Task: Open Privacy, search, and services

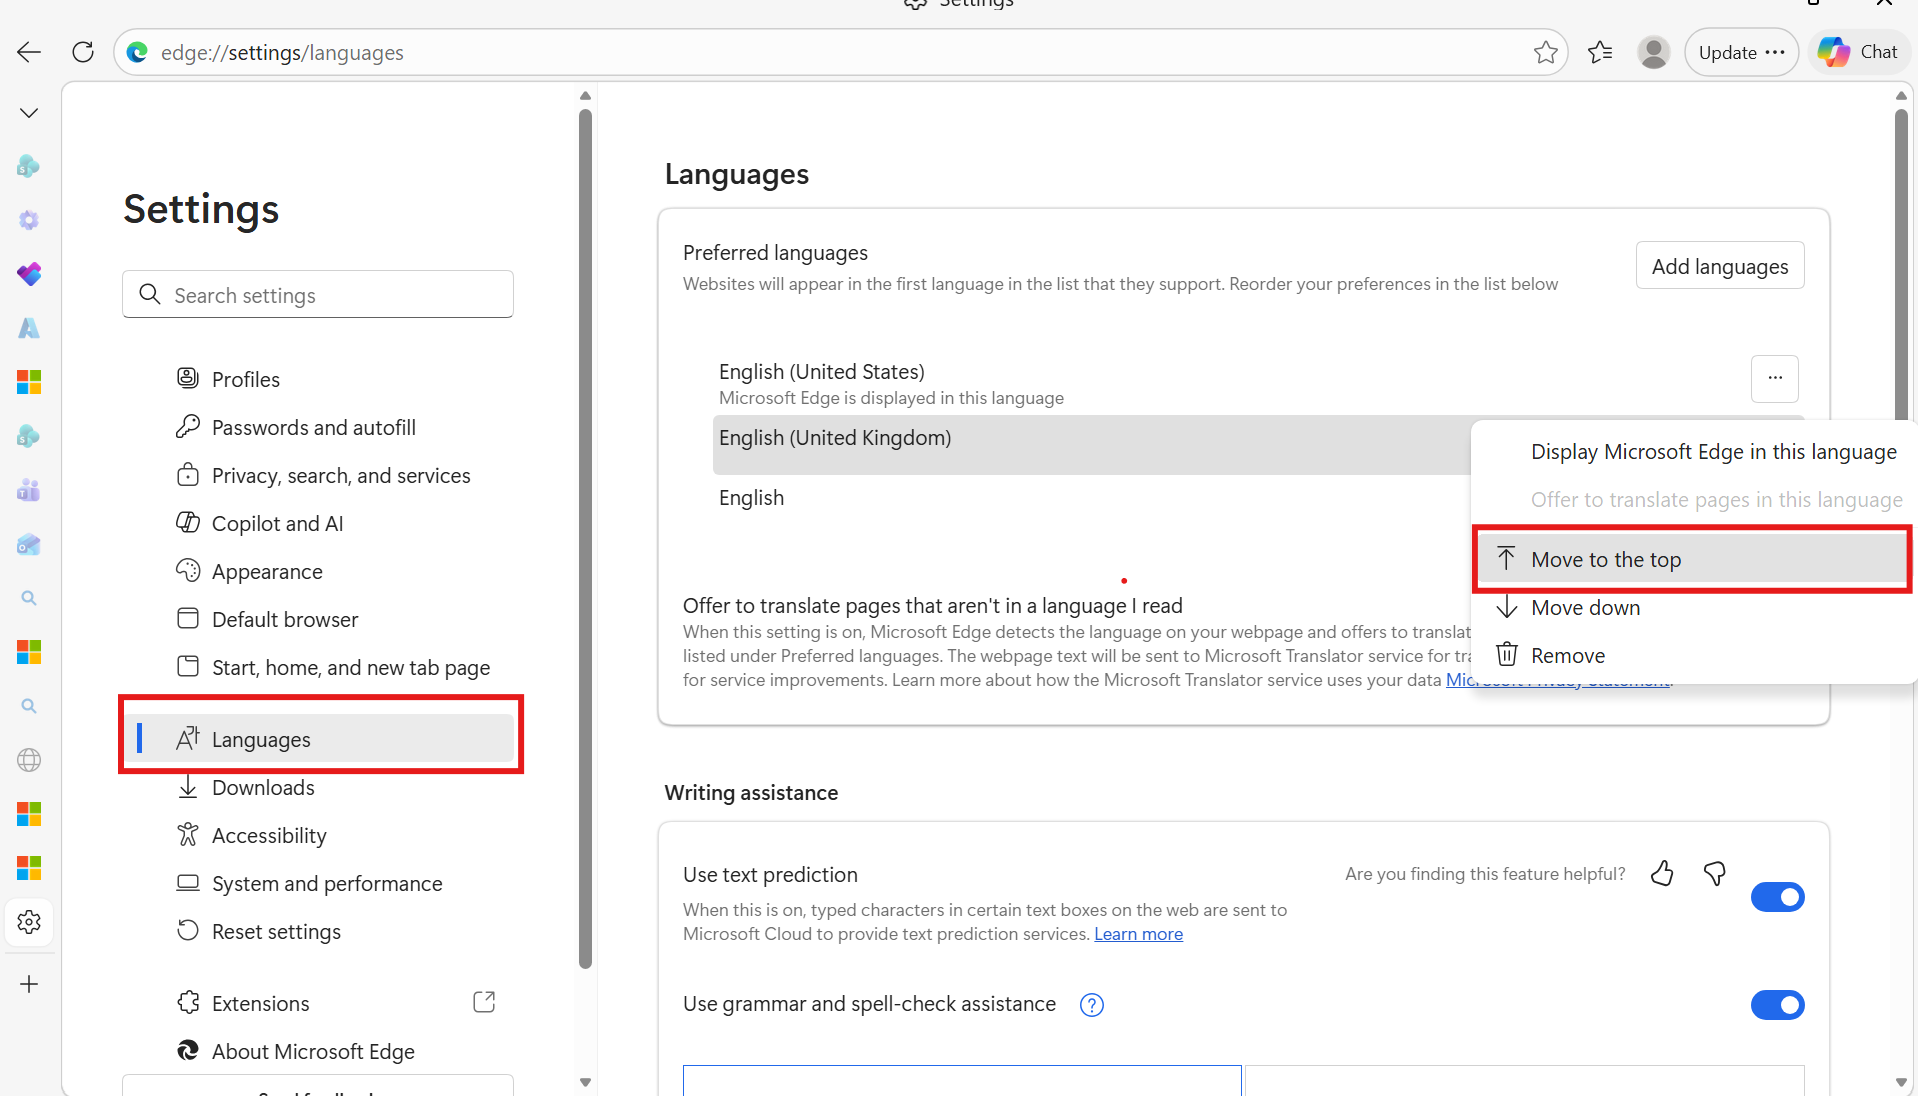Action: (x=318, y=475)
